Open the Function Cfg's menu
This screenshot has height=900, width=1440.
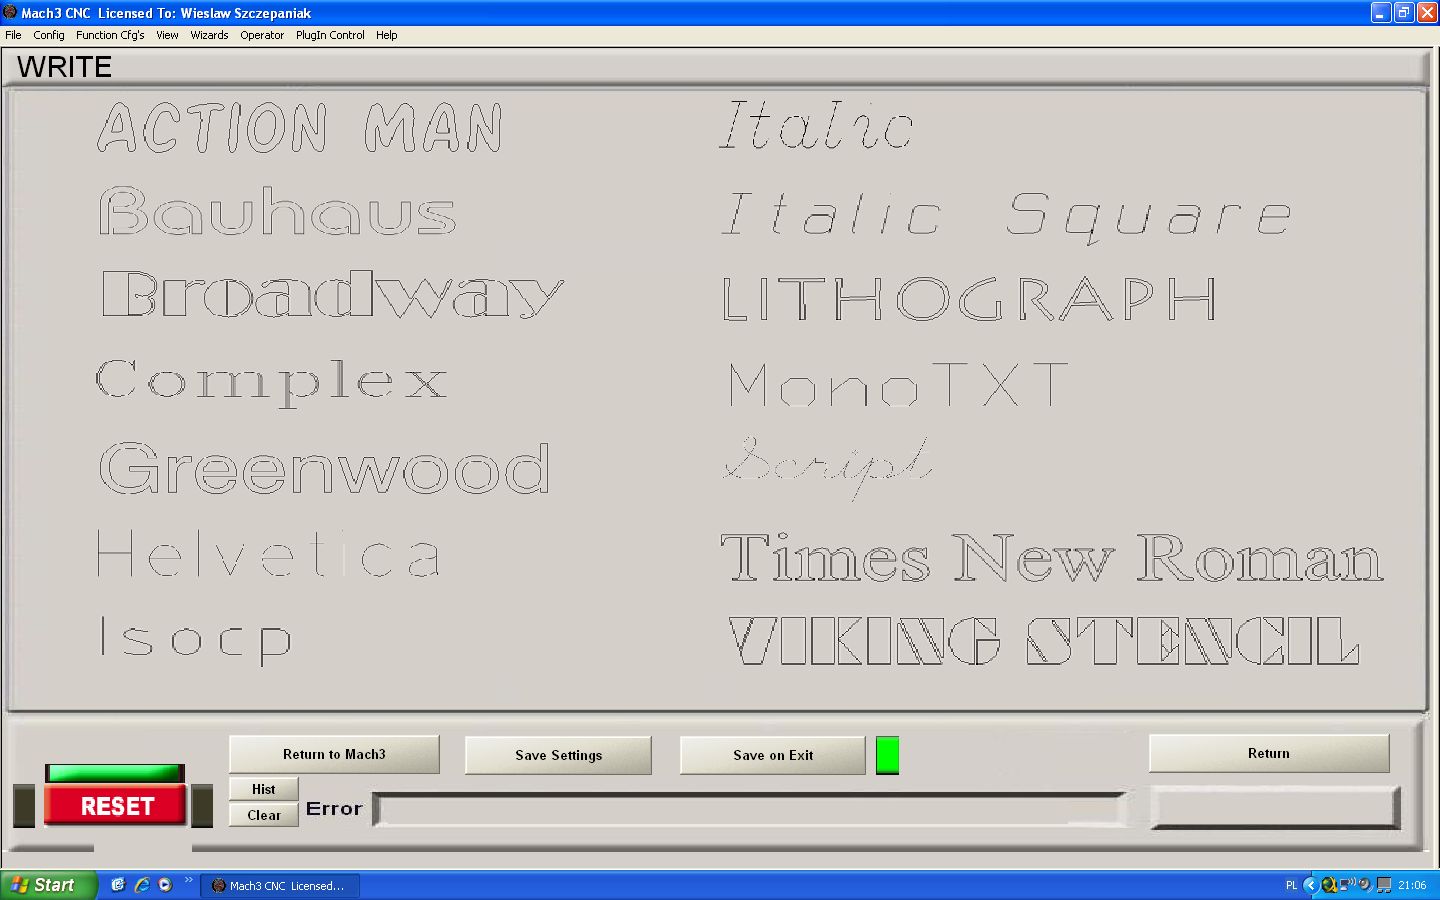110,35
